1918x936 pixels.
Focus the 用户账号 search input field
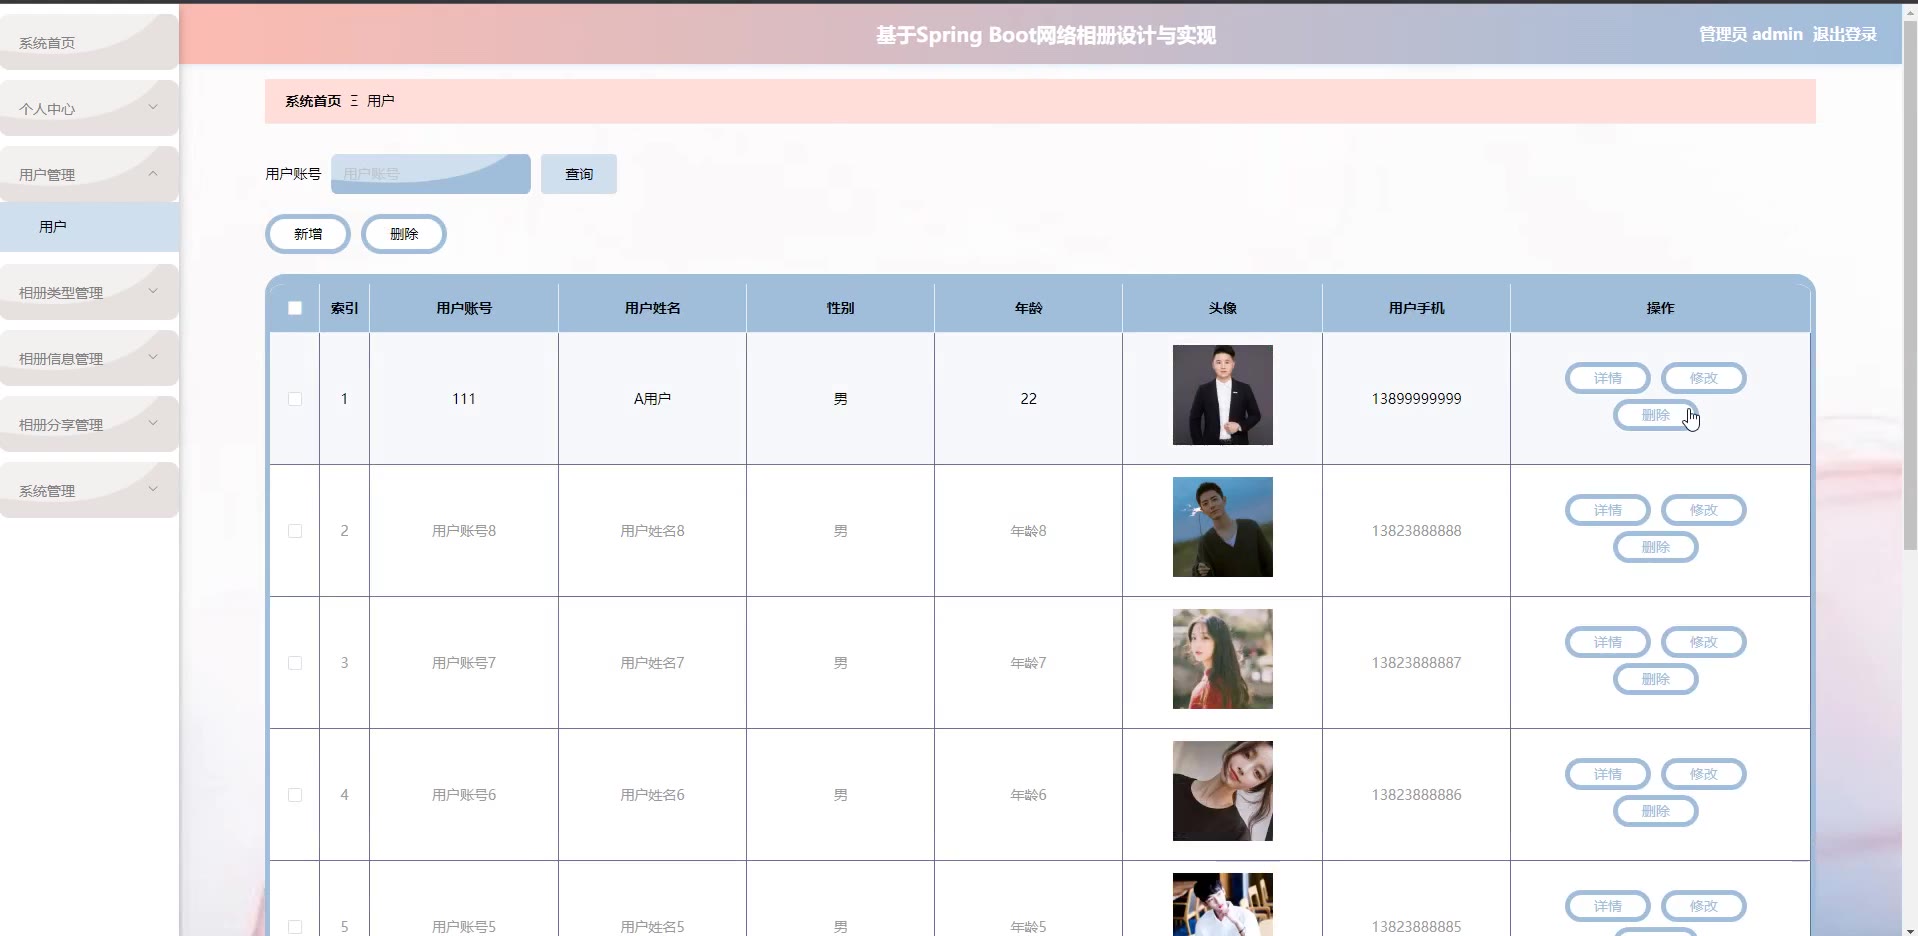430,174
